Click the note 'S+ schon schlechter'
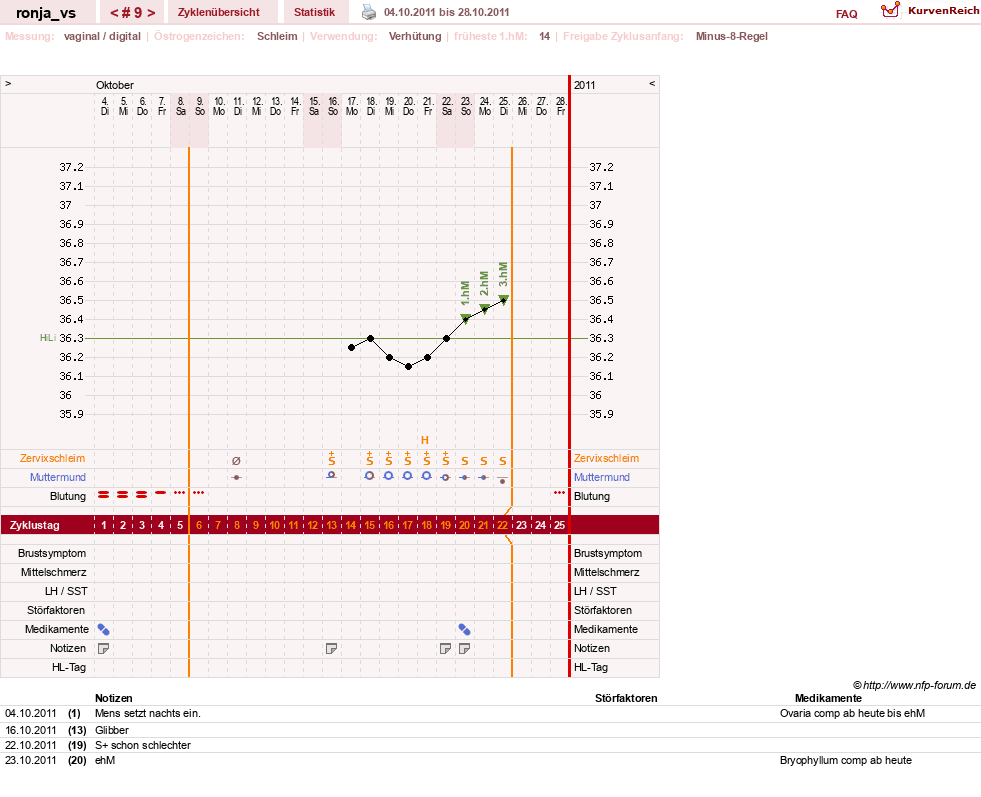Viewport: 981px width, 797px height. pyautogui.click(x=143, y=745)
